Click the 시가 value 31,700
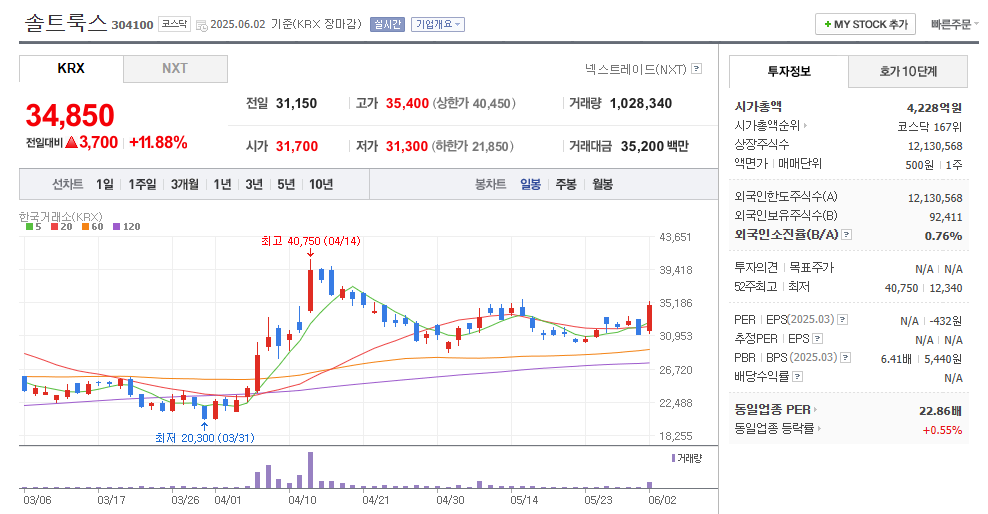988x514 pixels. point(297,146)
